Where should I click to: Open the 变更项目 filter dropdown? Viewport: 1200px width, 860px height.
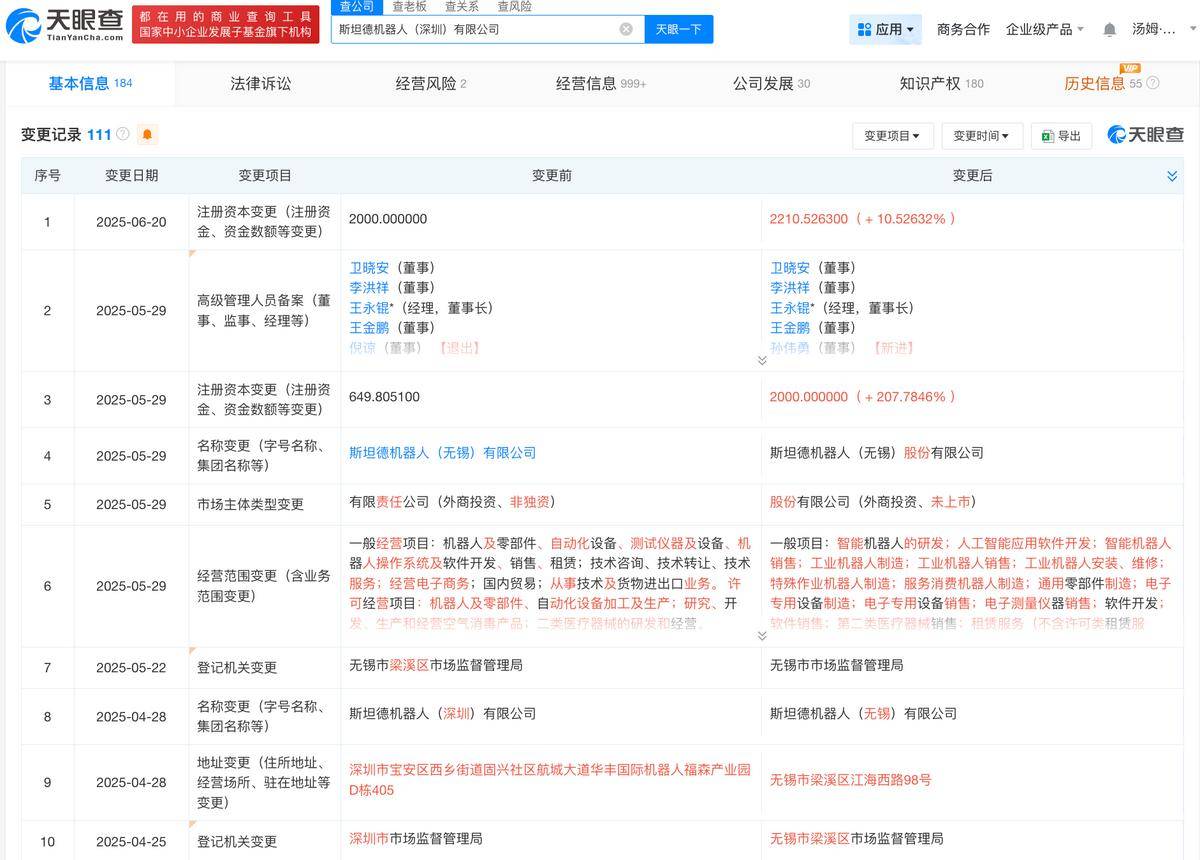(x=893, y=136)
